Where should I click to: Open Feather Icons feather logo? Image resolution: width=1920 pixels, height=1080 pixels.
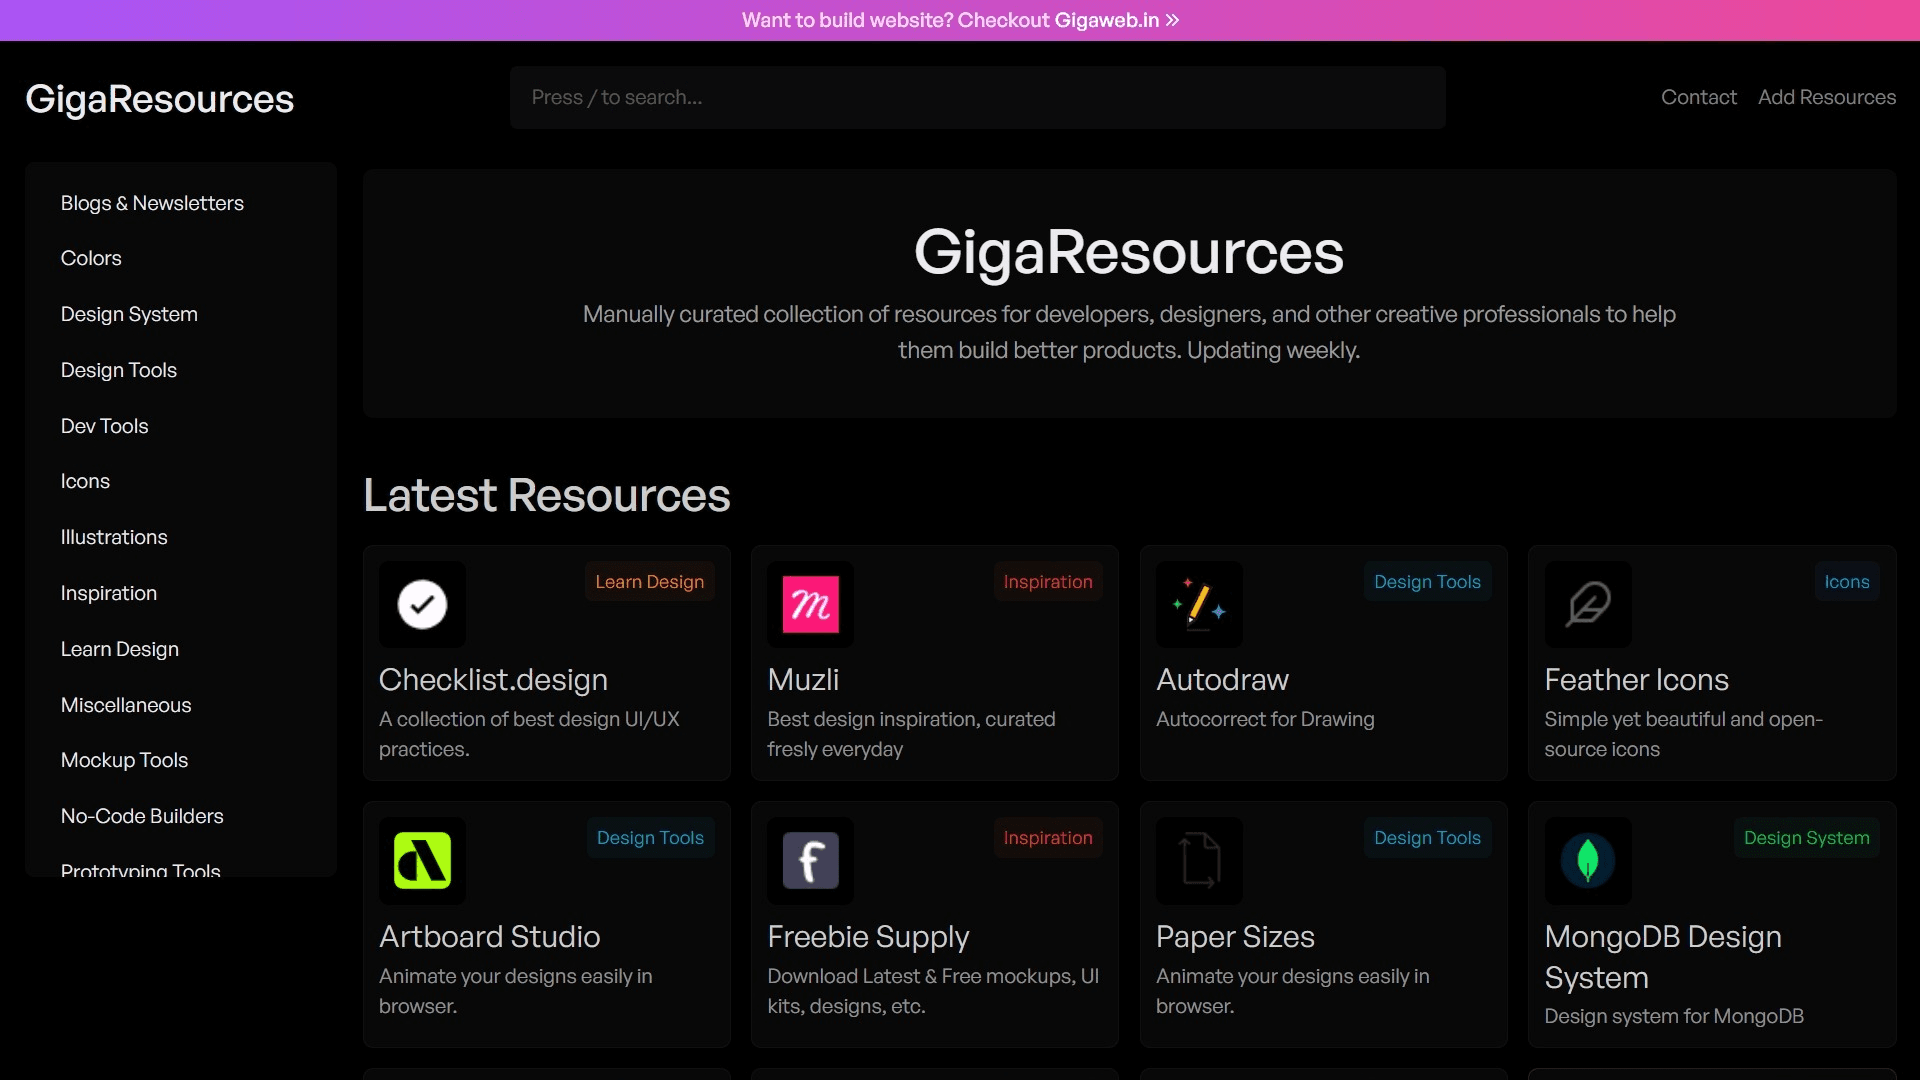(1587, 604)
